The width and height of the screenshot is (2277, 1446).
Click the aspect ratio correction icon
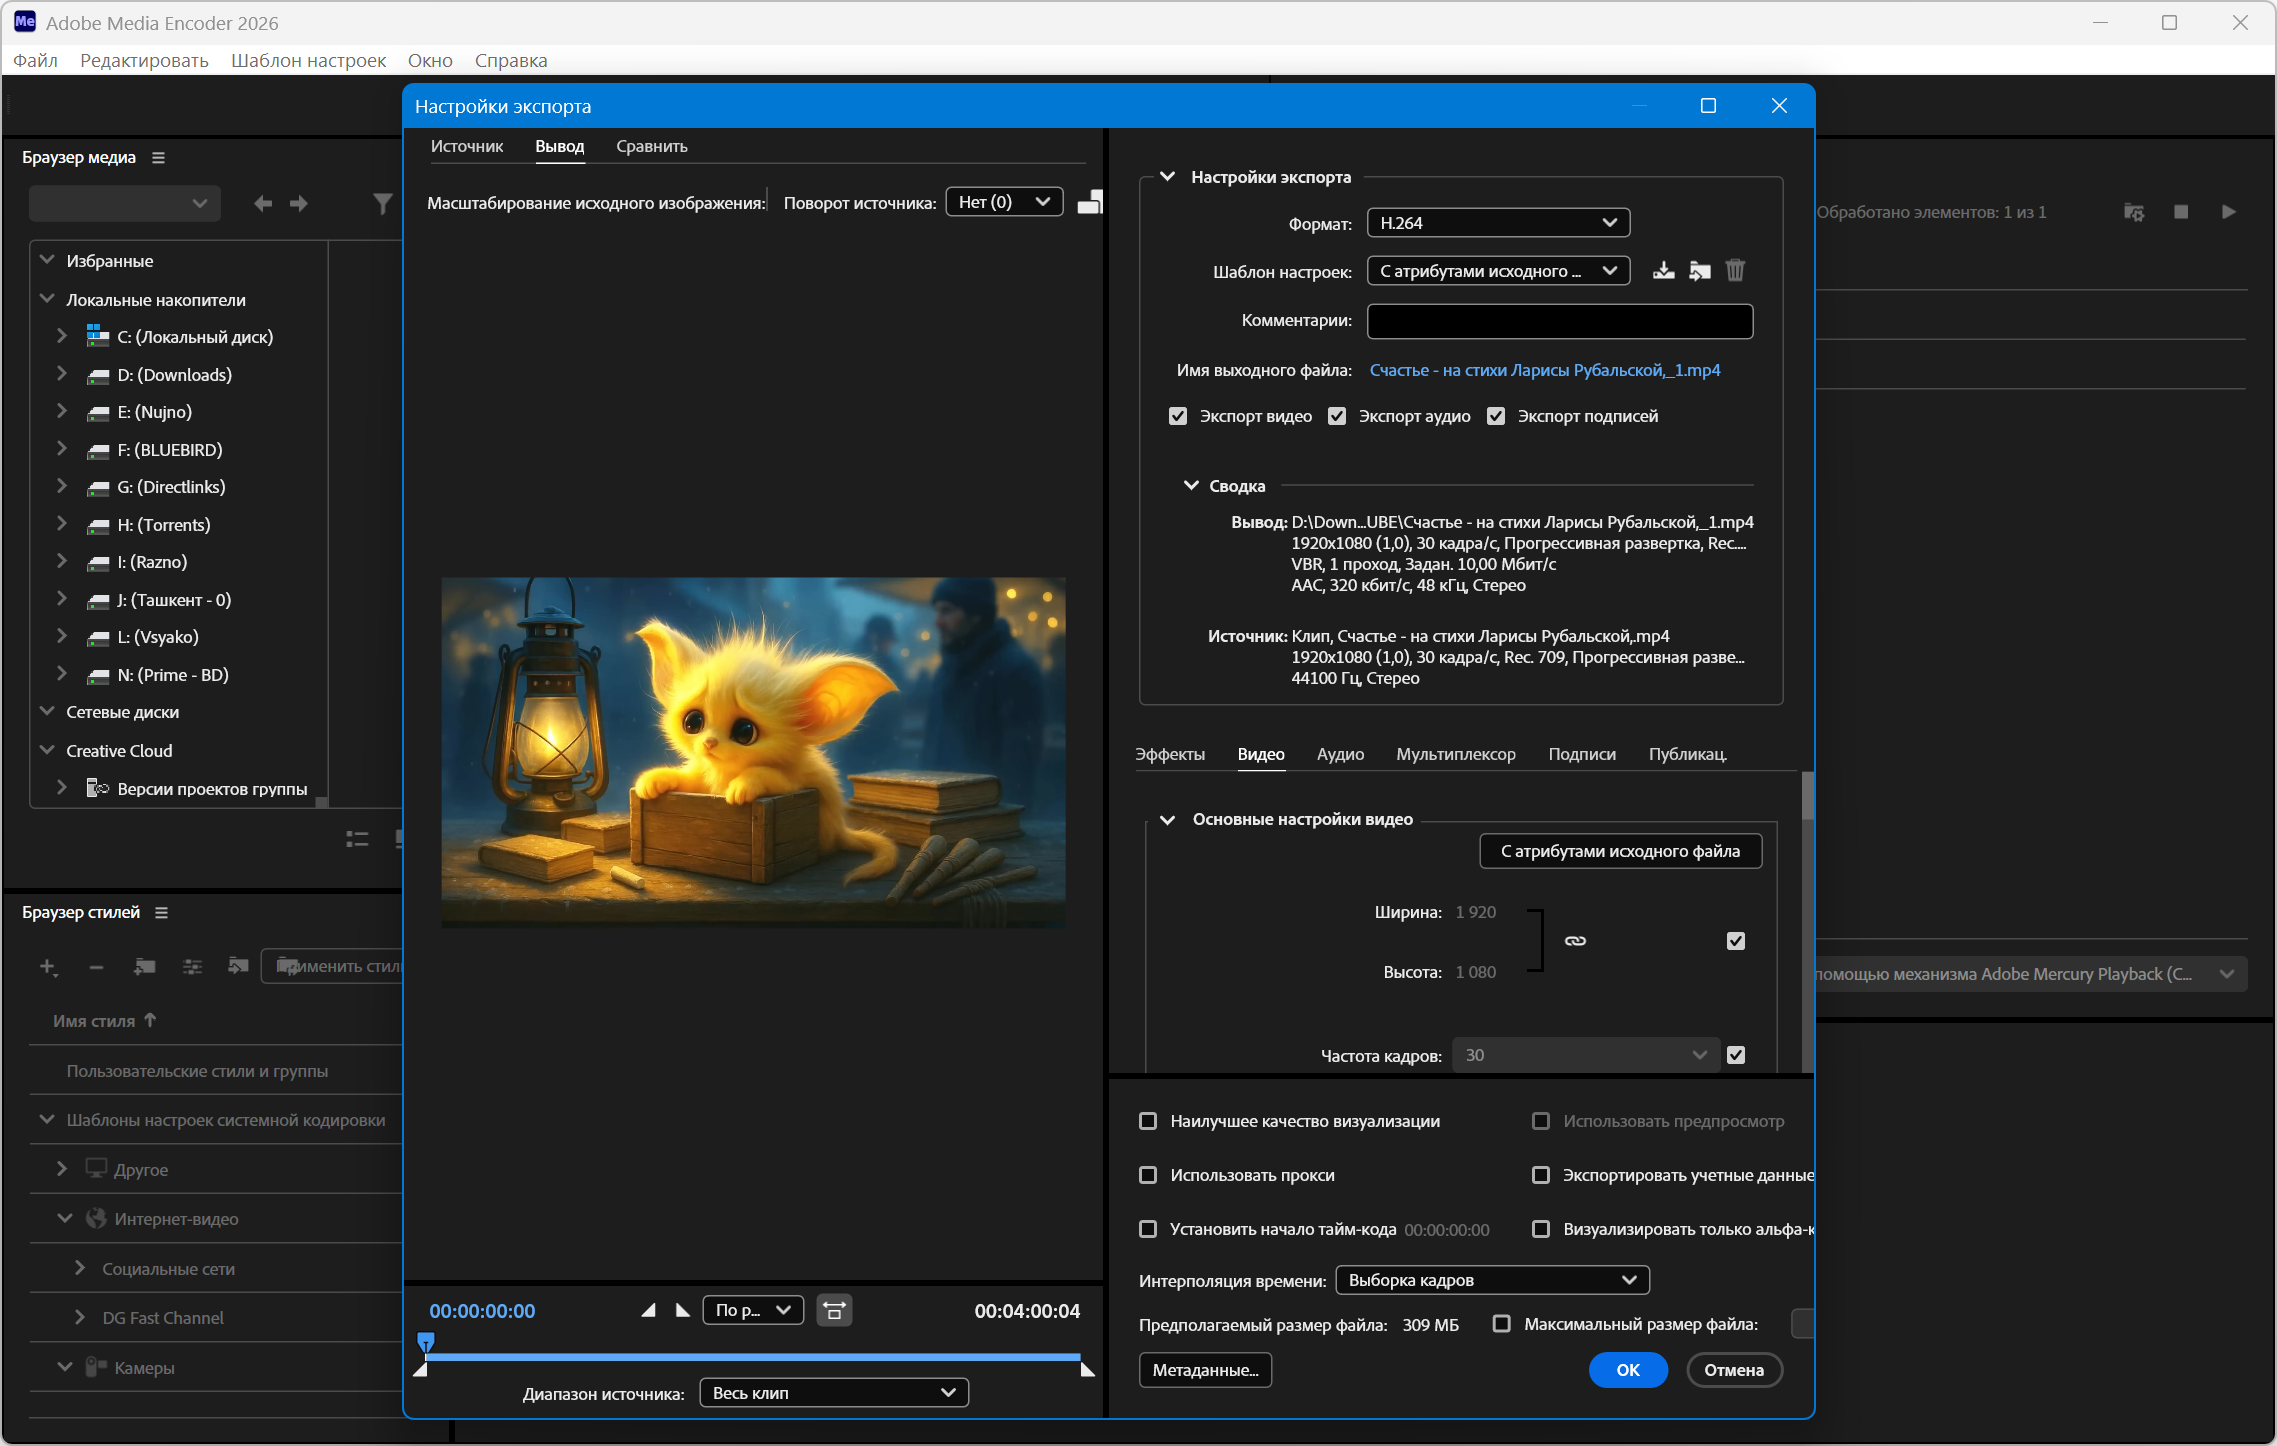[834, 1310]
